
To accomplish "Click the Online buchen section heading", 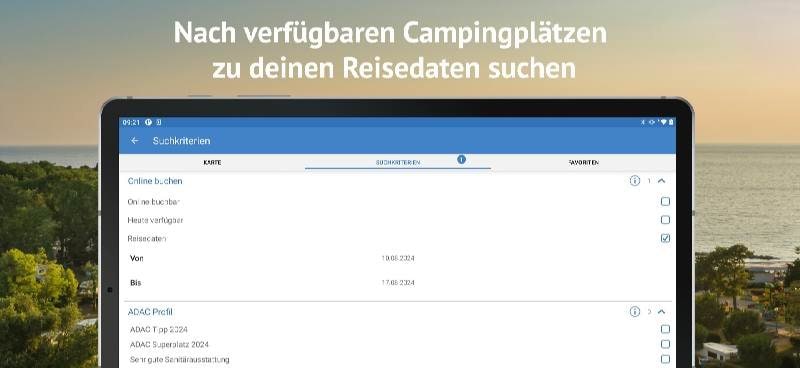I will [x=155, y=181].
